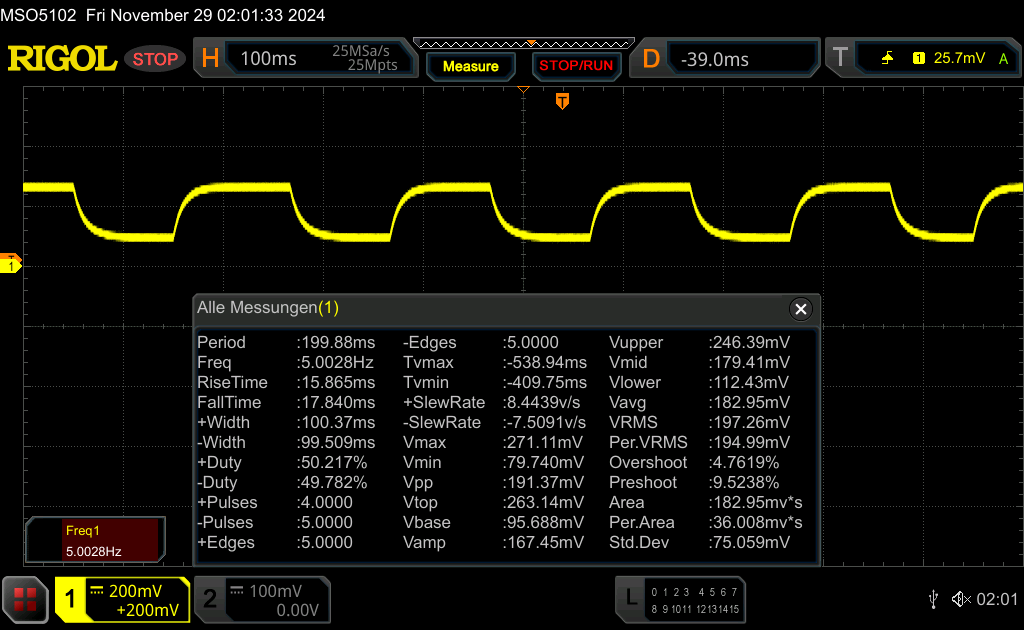Click the H horizontal timebase icon
The image size is (1024, 630).
(210, 59)
